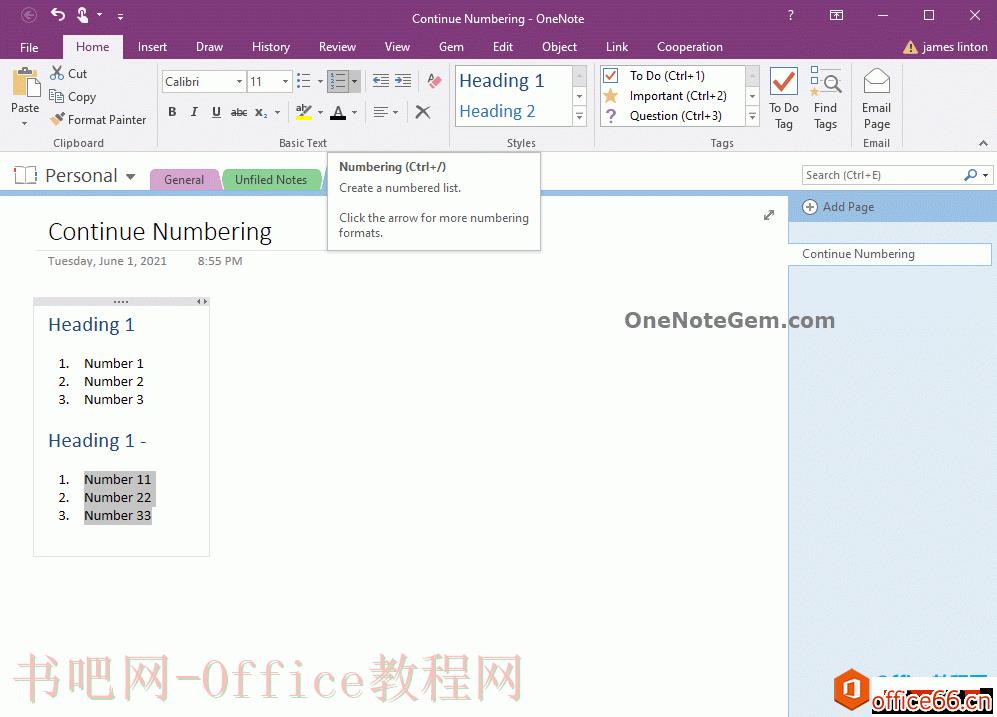Expand the Styles gallery More arrow
997x717 pixels.
coord(579,116)
